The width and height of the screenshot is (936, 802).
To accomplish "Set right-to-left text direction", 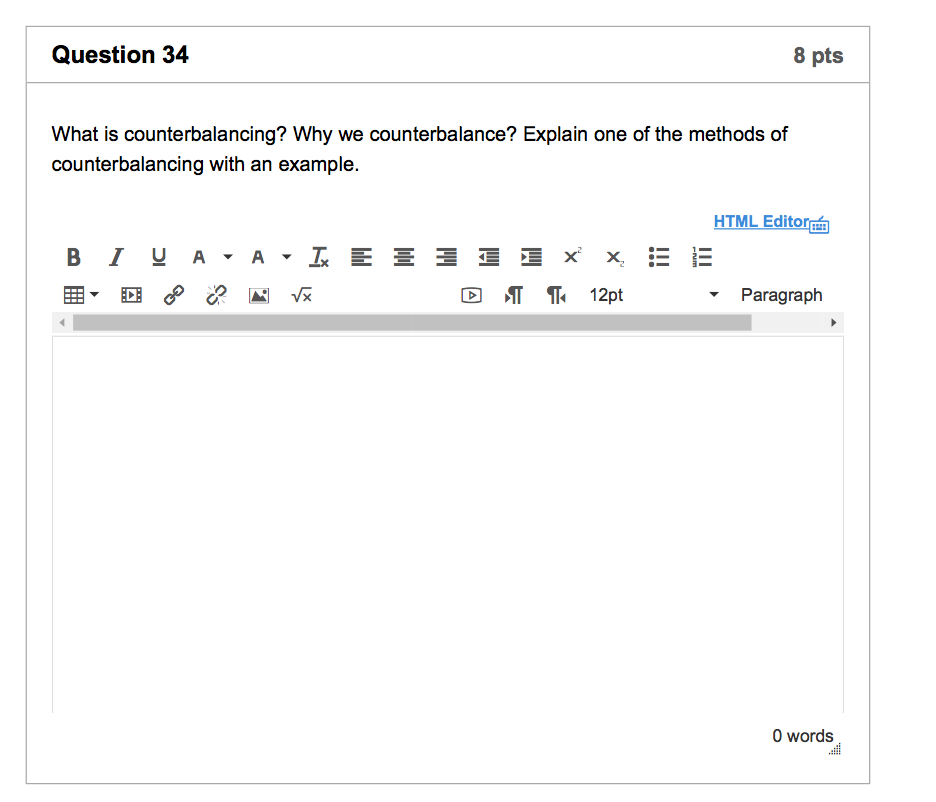I will pos(556,295).
